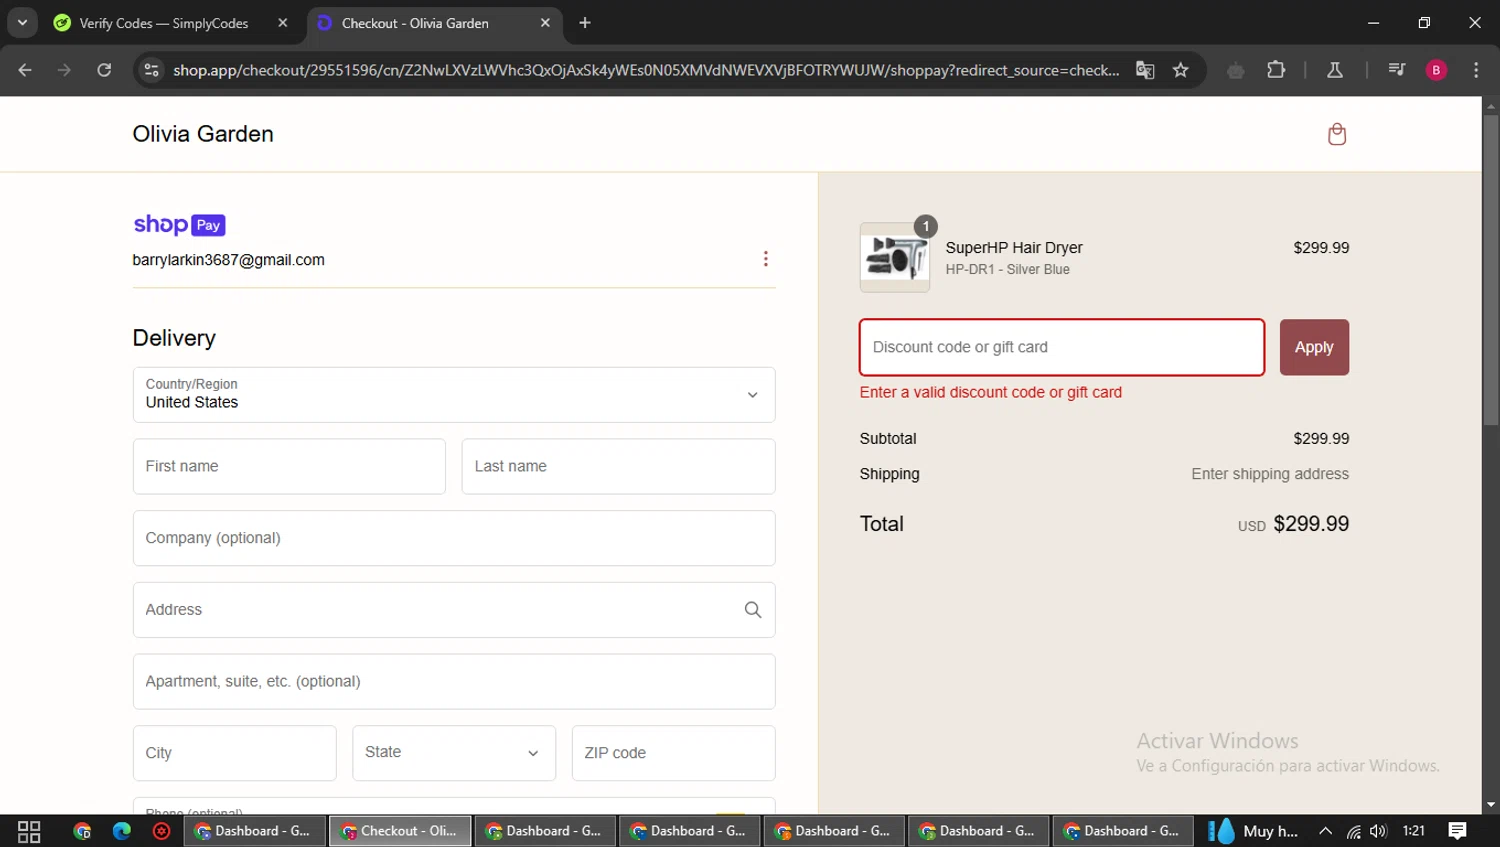Click the barrylarkin3687@gmail.com email text
This screenshot has width=1500, height=847.
coord(228,260)
